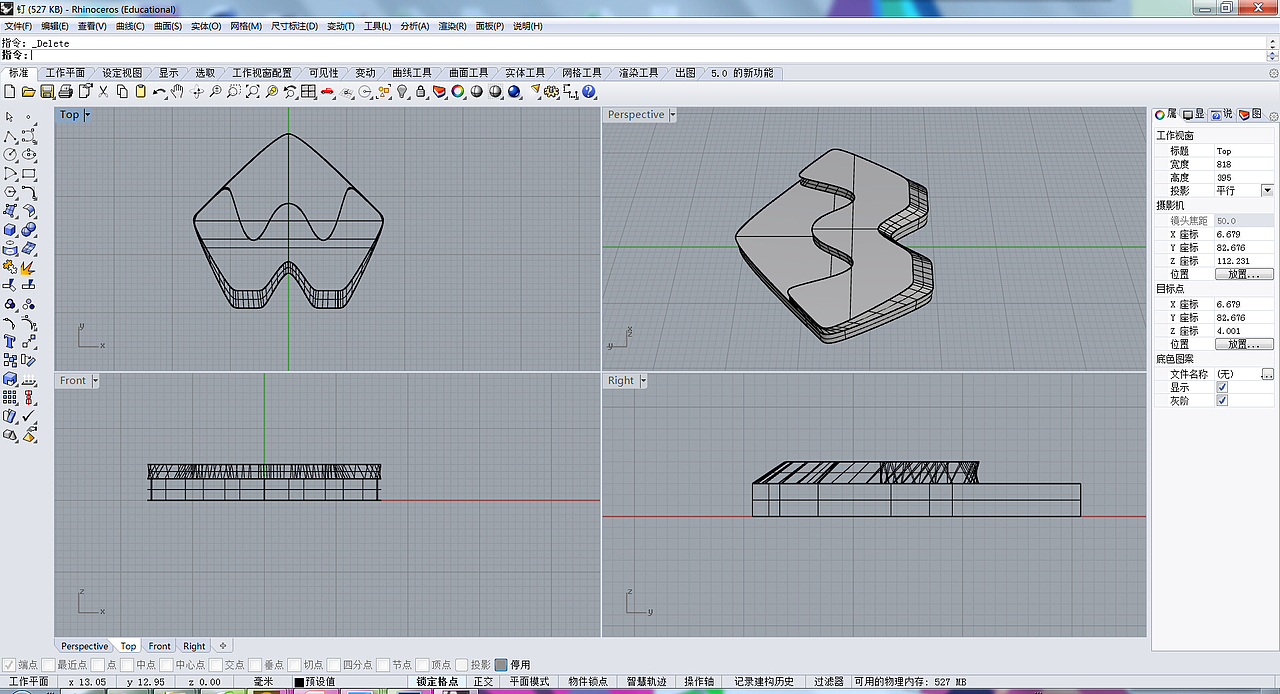Select the Text 'T' tool in left toolbar

[10, 340]
